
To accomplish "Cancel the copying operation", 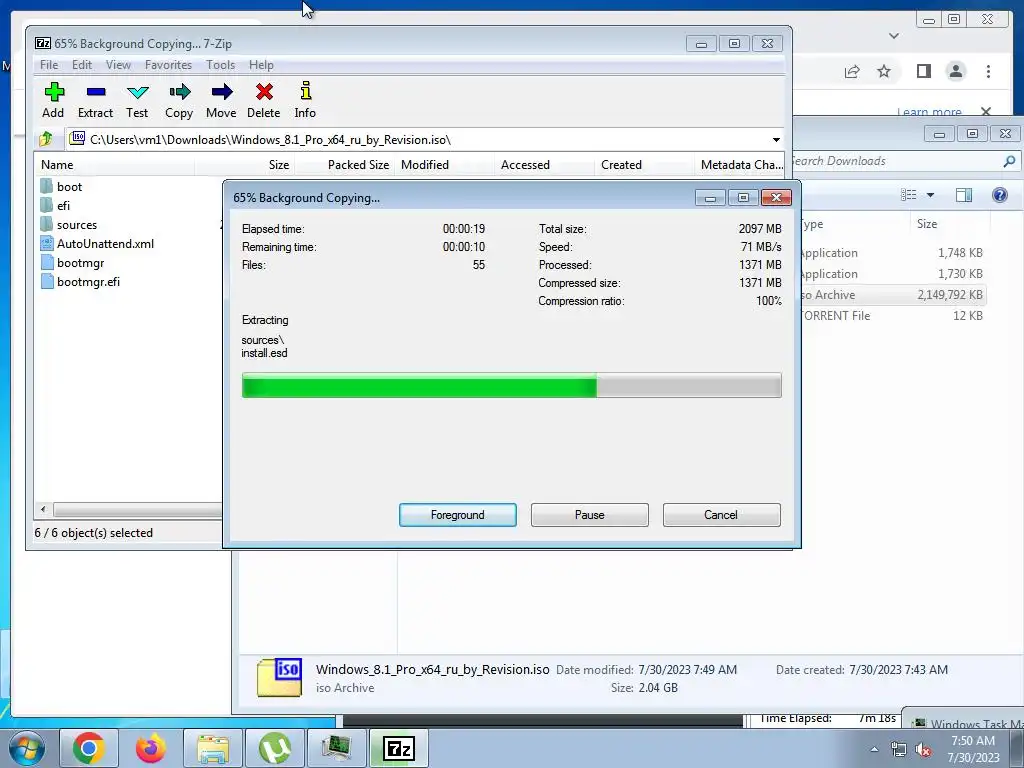I will pyautogui.click(x=721, y=515).
